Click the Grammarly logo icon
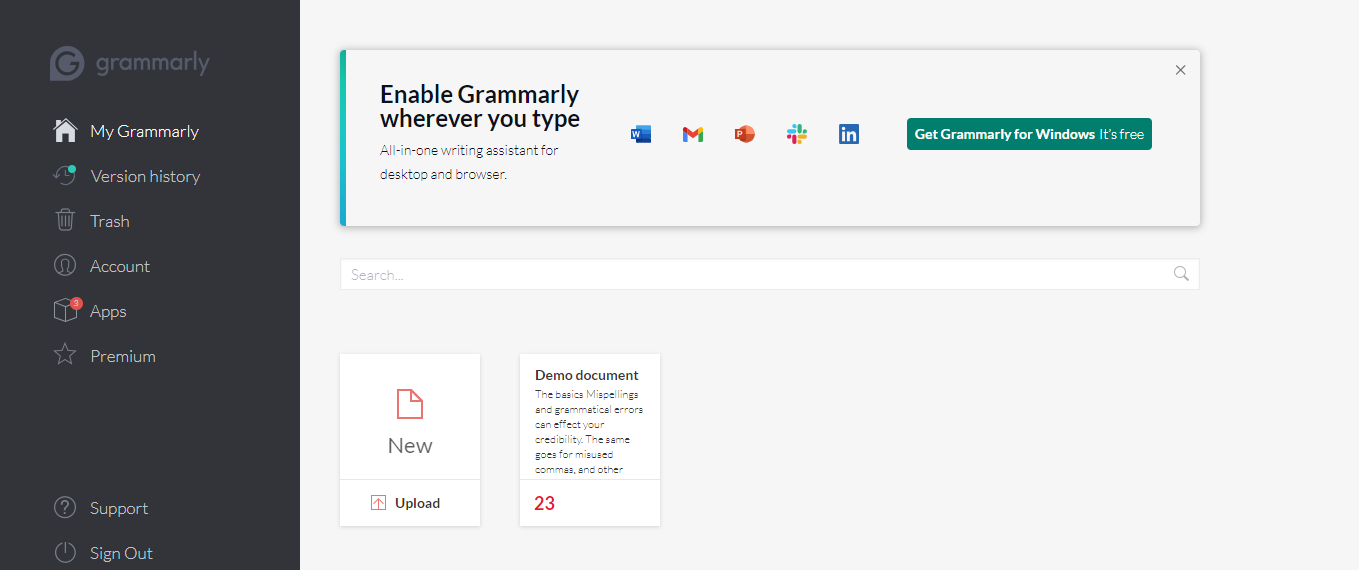 [x=67, y=63]
